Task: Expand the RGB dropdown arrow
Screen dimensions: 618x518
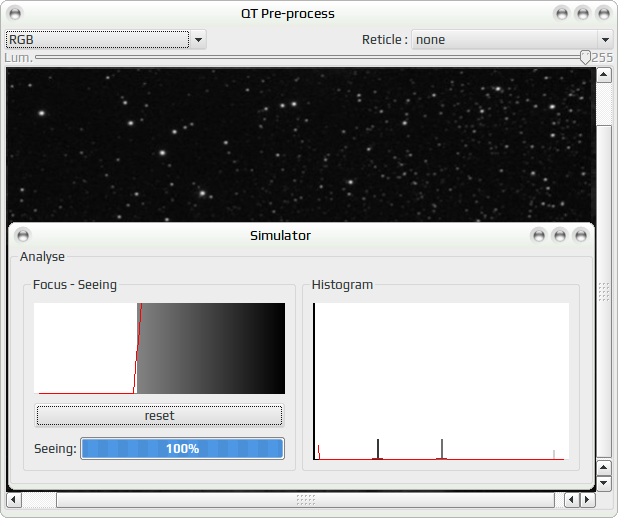Action: (198, 39)
